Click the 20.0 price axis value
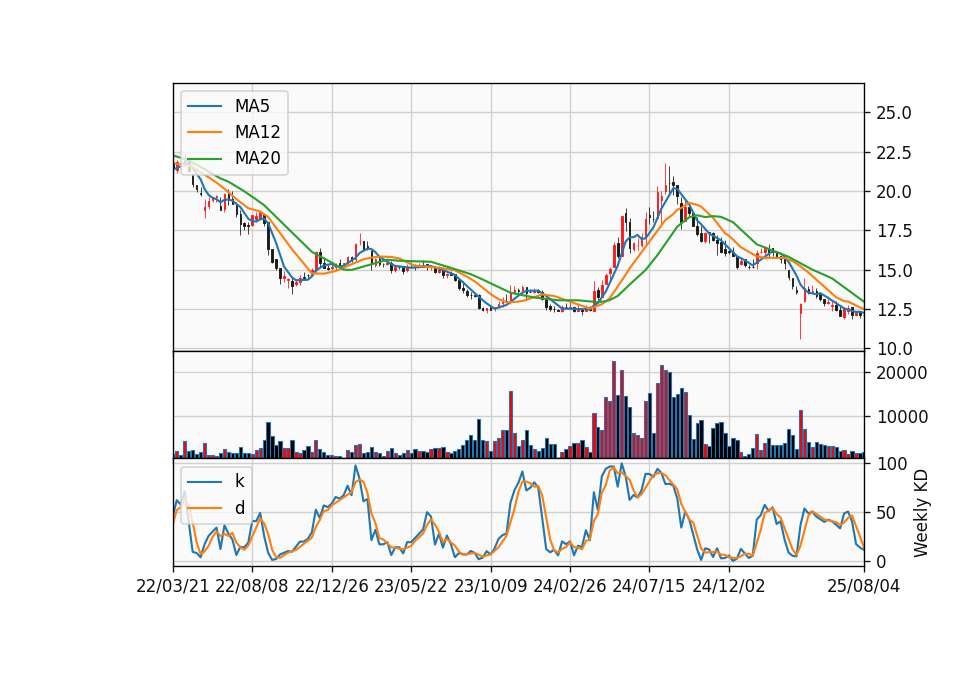960x690 pixels. [893, 192]
